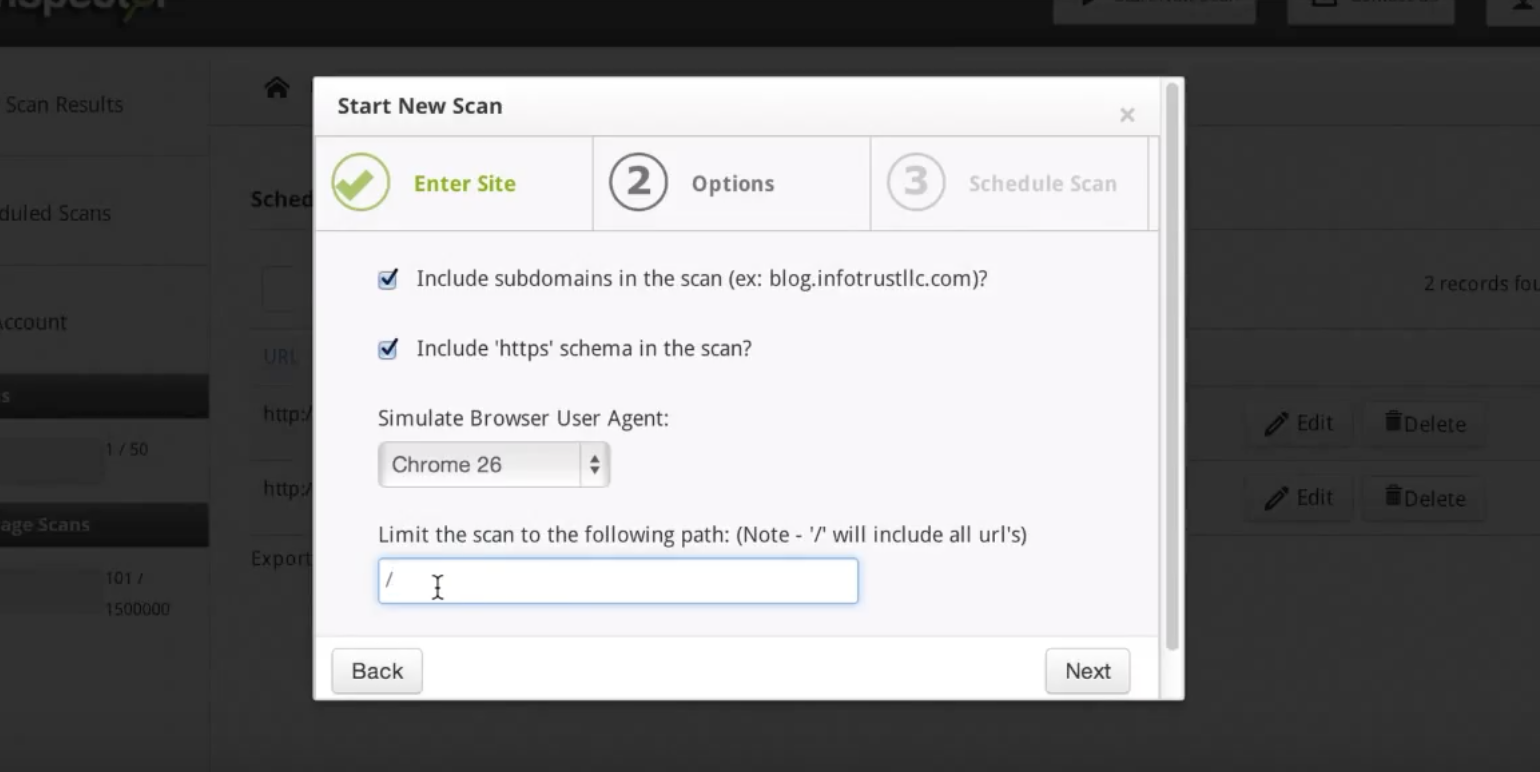
Task: Uncheck the include subdomains checkbox
Action: click(x=388, y=279)
